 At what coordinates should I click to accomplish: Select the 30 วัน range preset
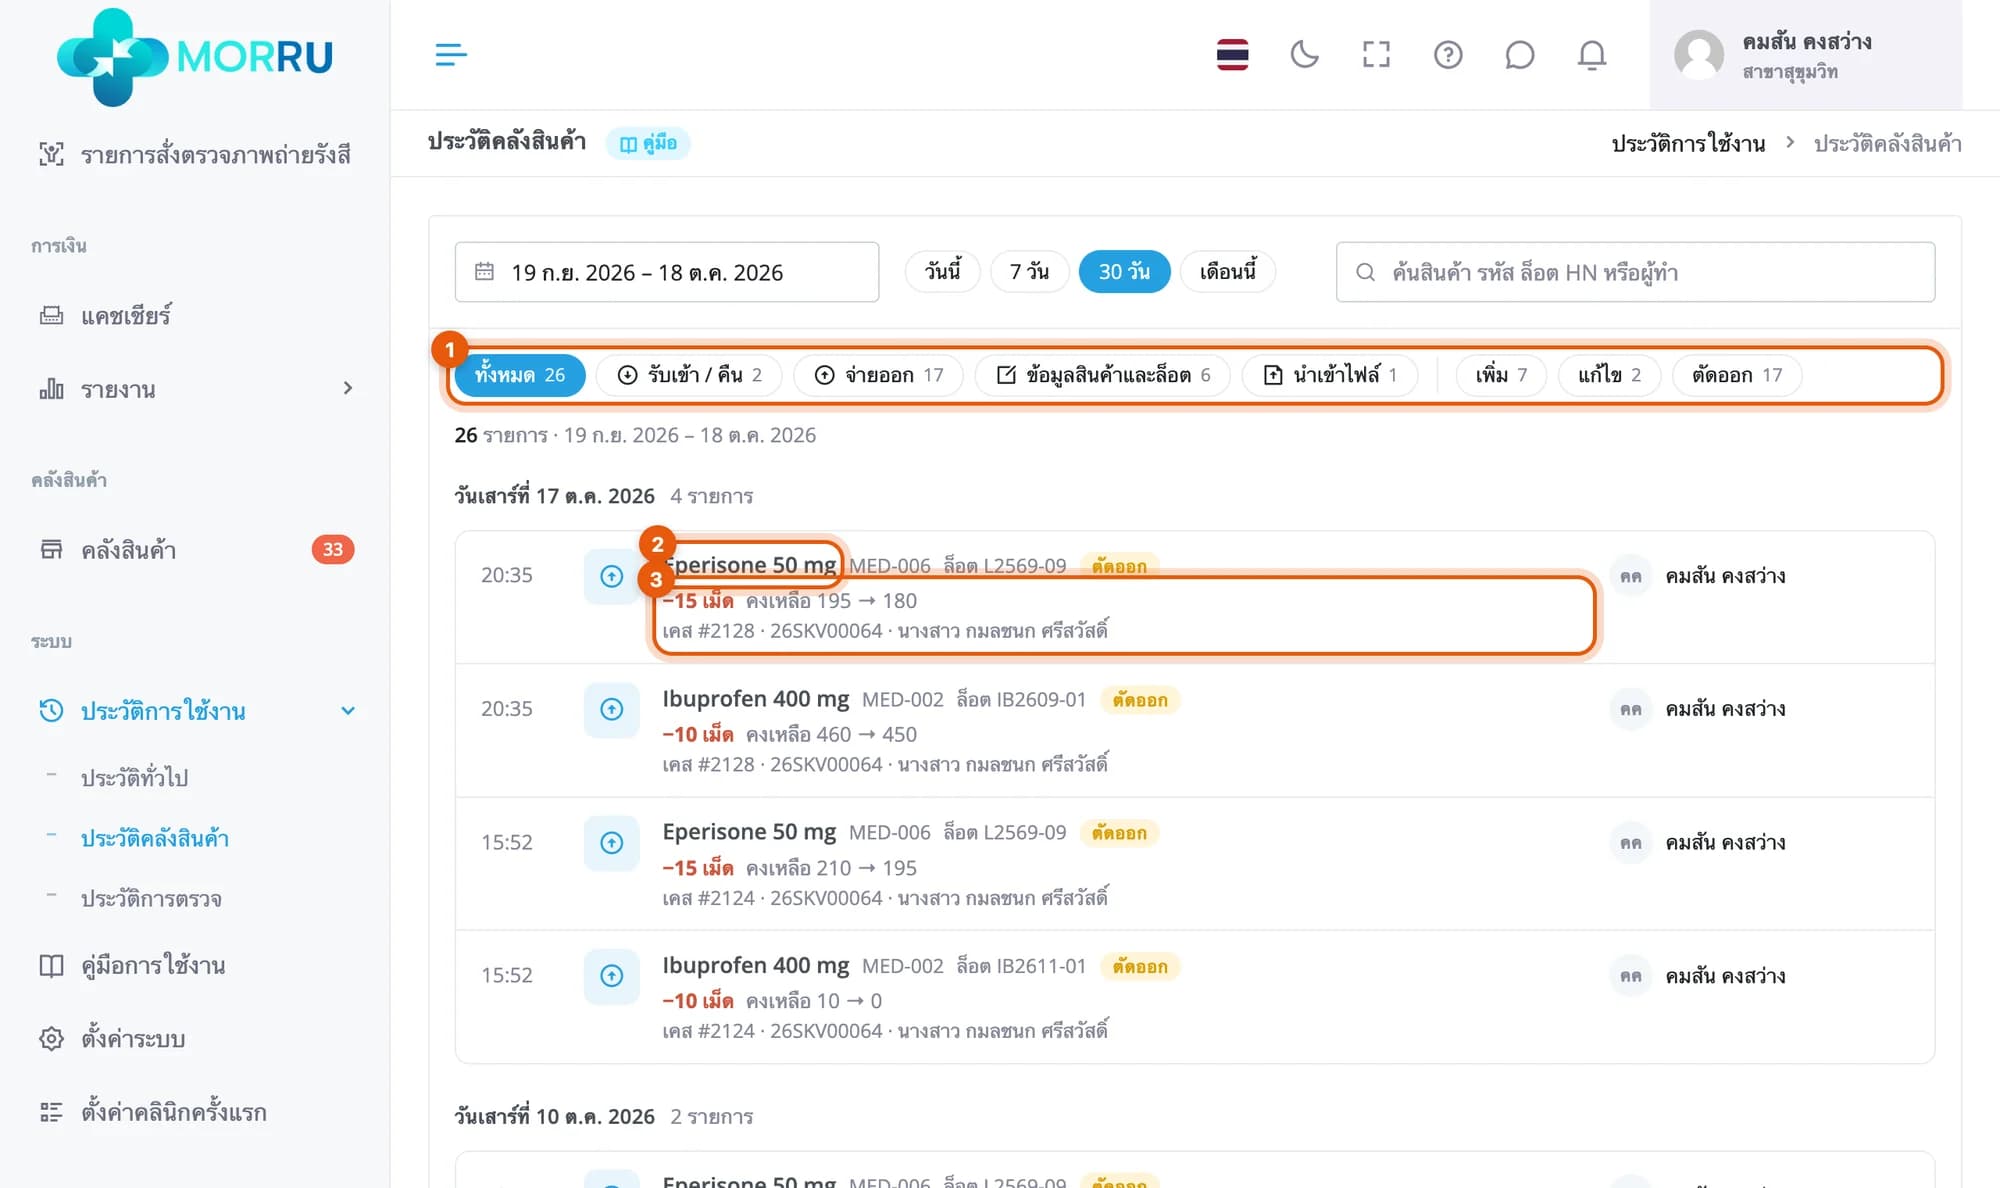(1125, 272)
